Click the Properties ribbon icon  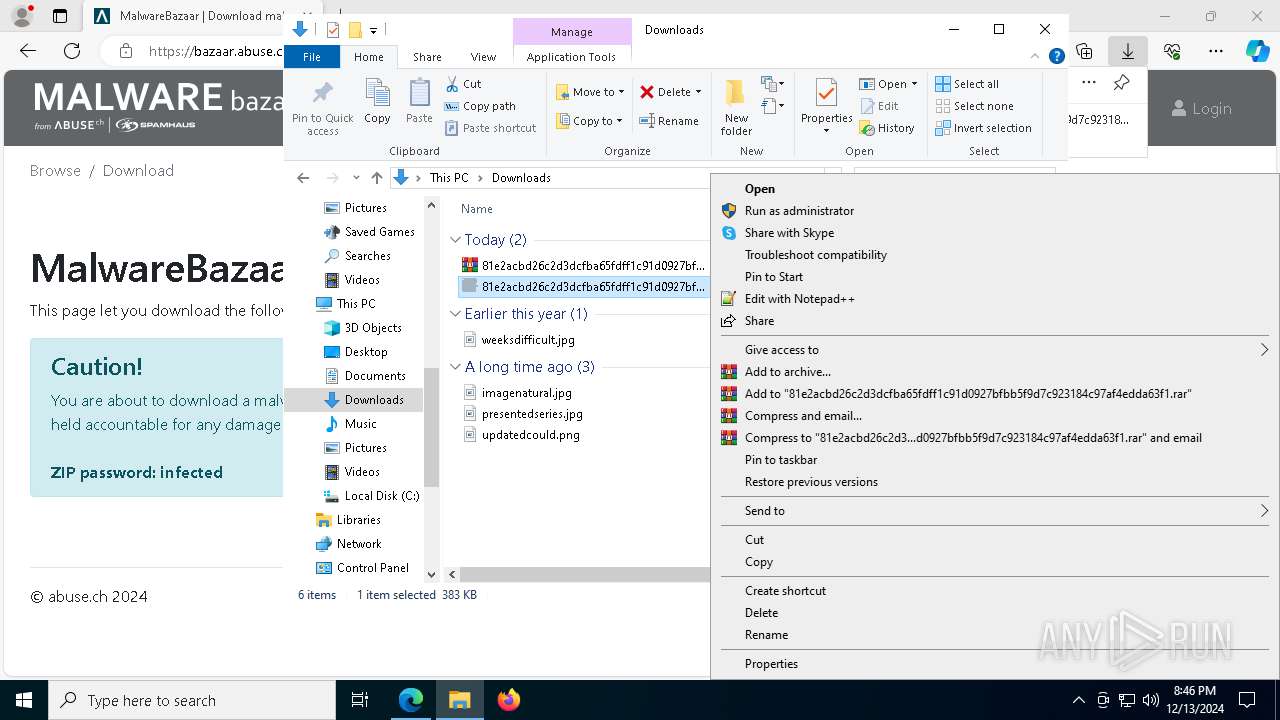coord(826,107)
